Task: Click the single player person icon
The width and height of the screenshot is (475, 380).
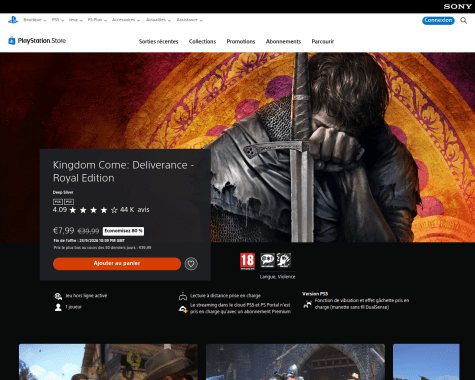Action: (x=58, y=307)
